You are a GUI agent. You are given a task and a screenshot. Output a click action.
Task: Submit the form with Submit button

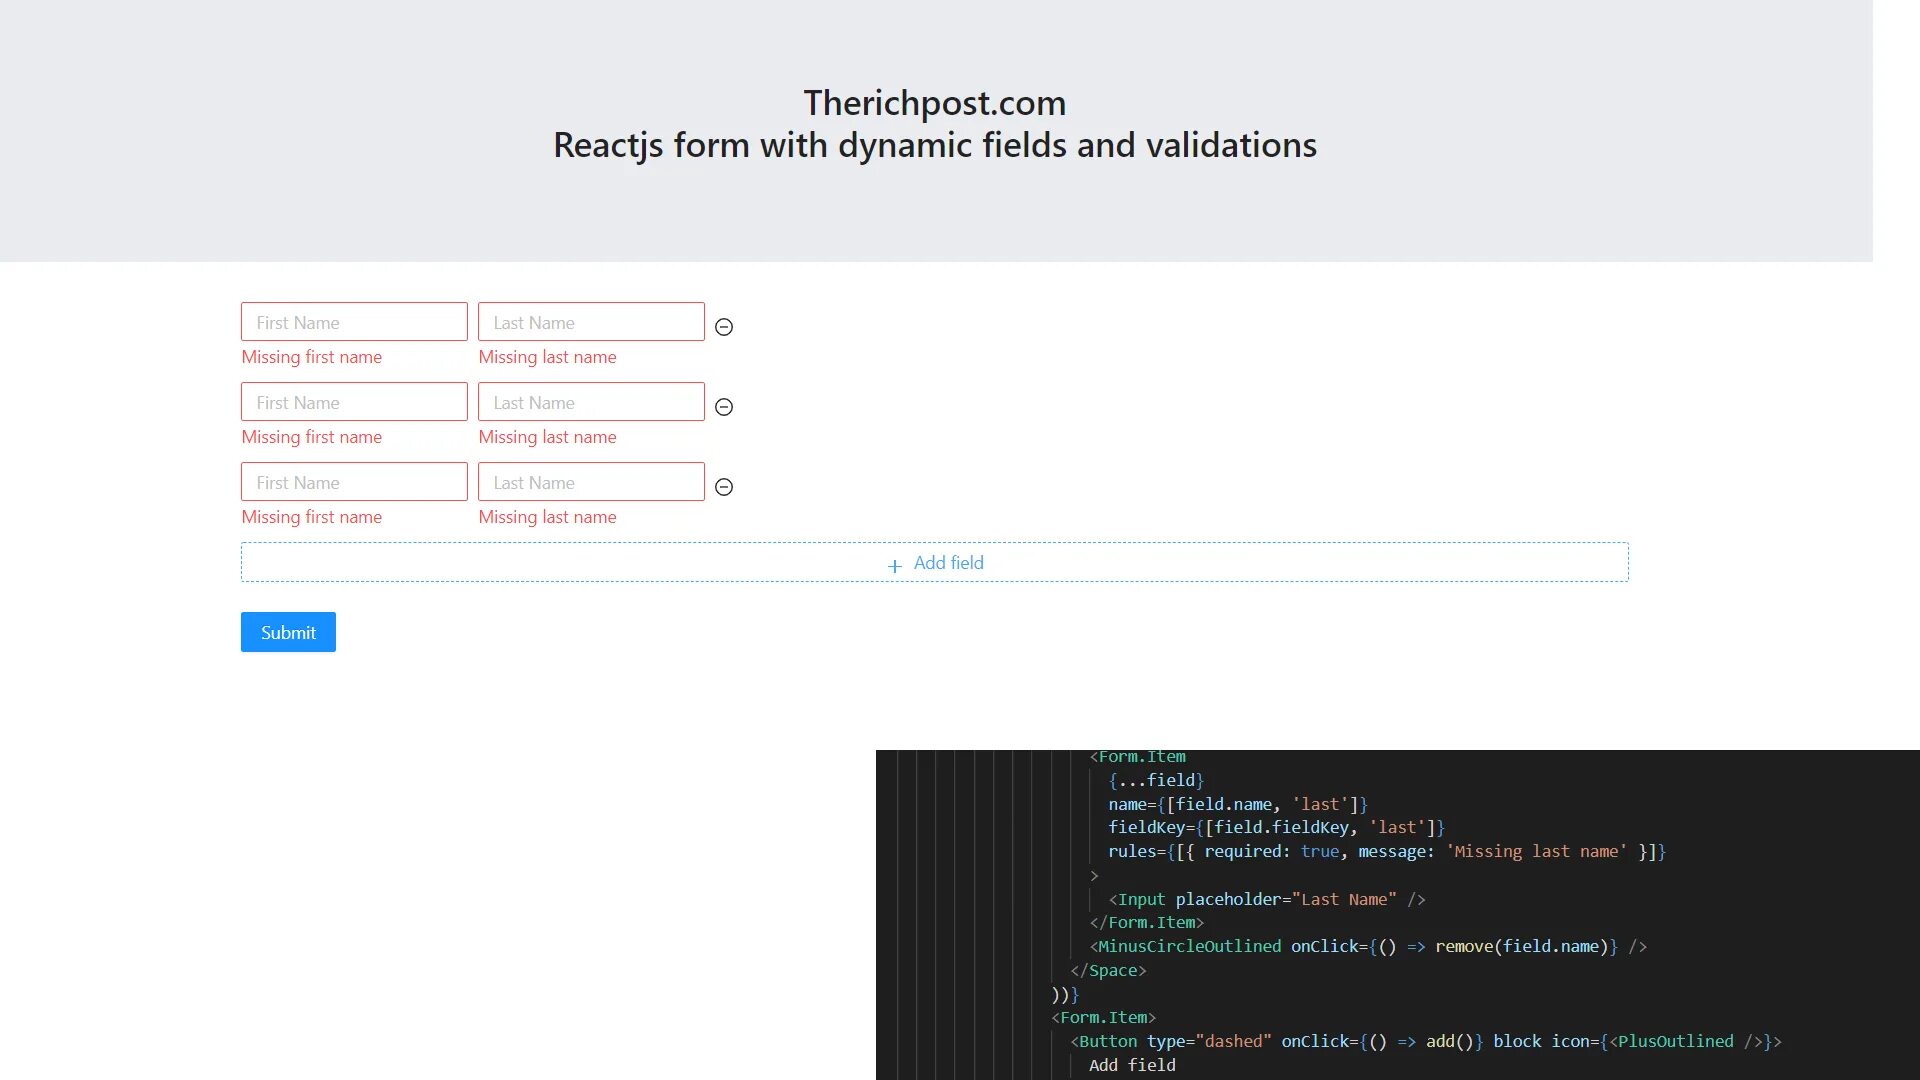(x=288, y=632)
